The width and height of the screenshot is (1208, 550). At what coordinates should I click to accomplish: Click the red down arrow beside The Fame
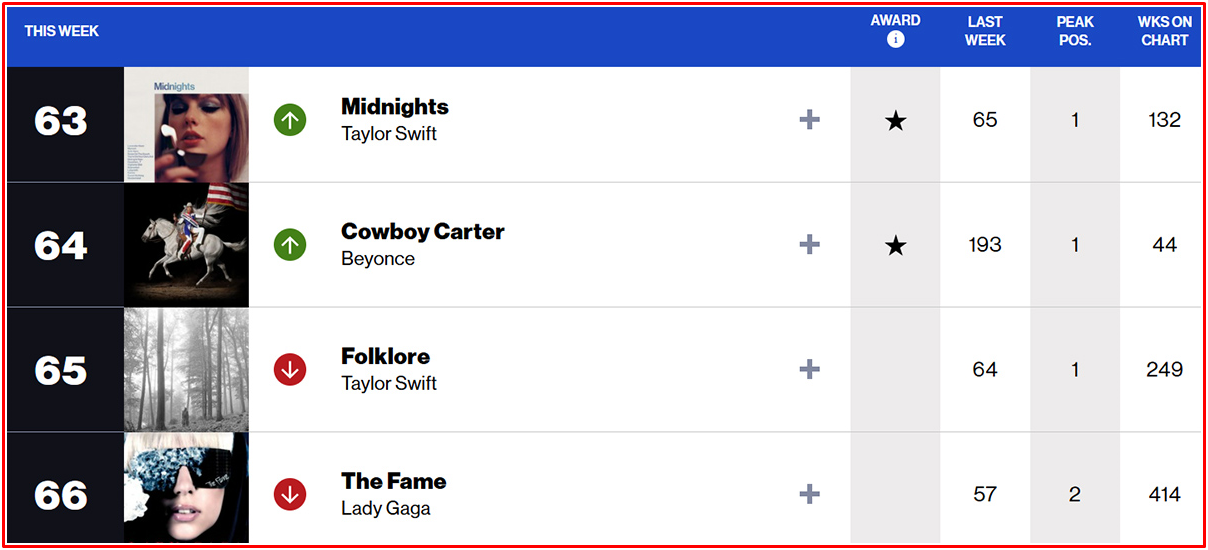pos(290,494)
